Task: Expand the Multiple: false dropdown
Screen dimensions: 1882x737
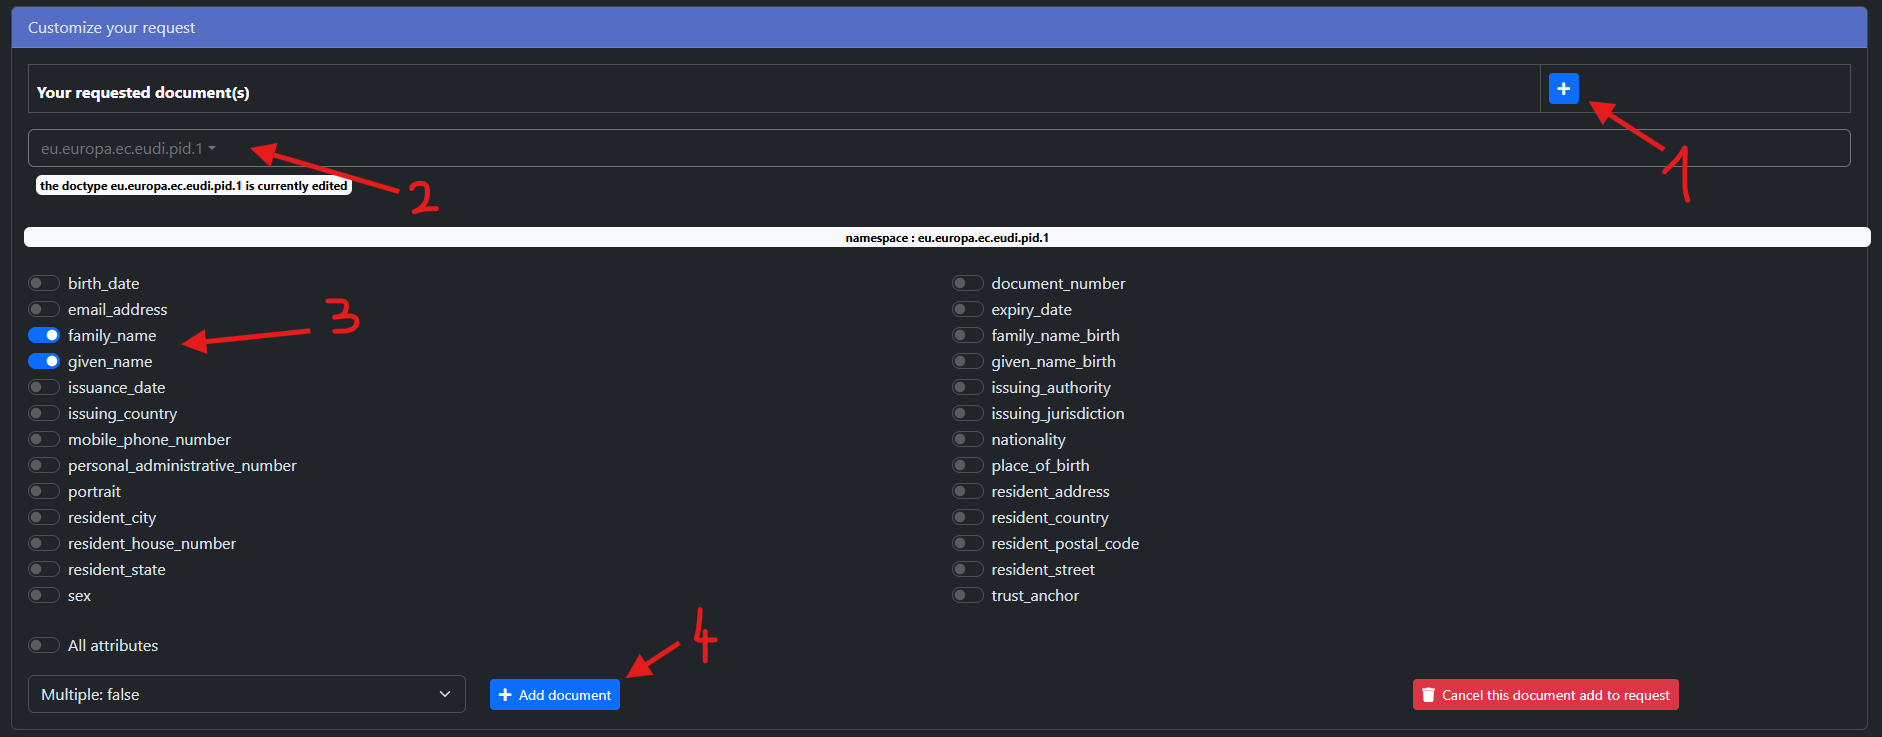Action: 246,694
